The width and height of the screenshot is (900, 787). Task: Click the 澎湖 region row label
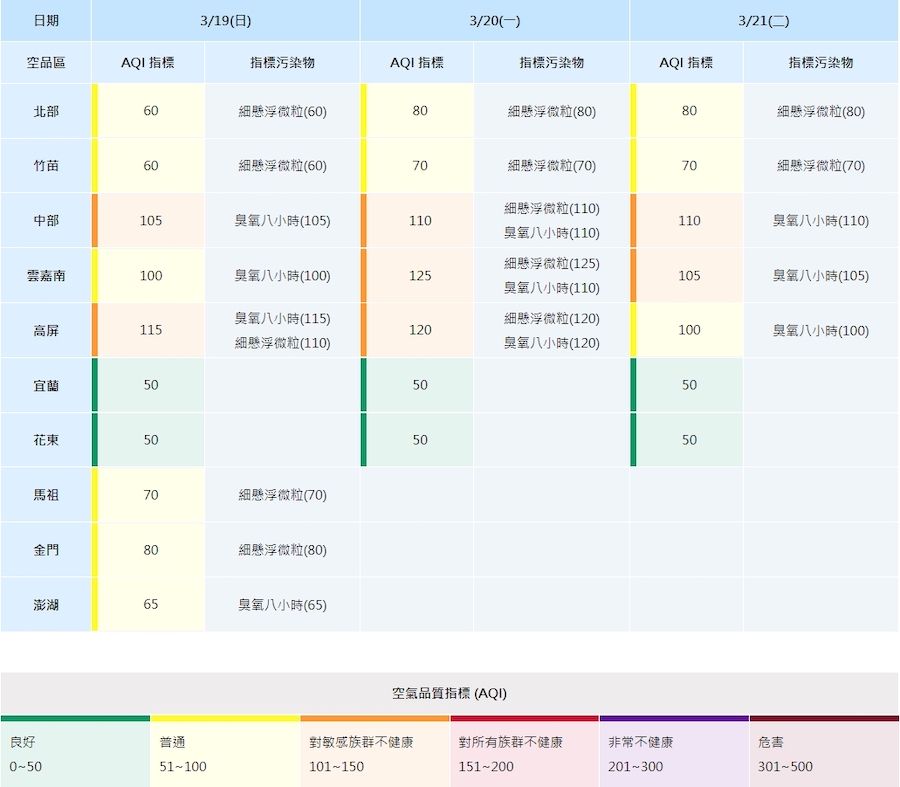(x=46, y=605)
